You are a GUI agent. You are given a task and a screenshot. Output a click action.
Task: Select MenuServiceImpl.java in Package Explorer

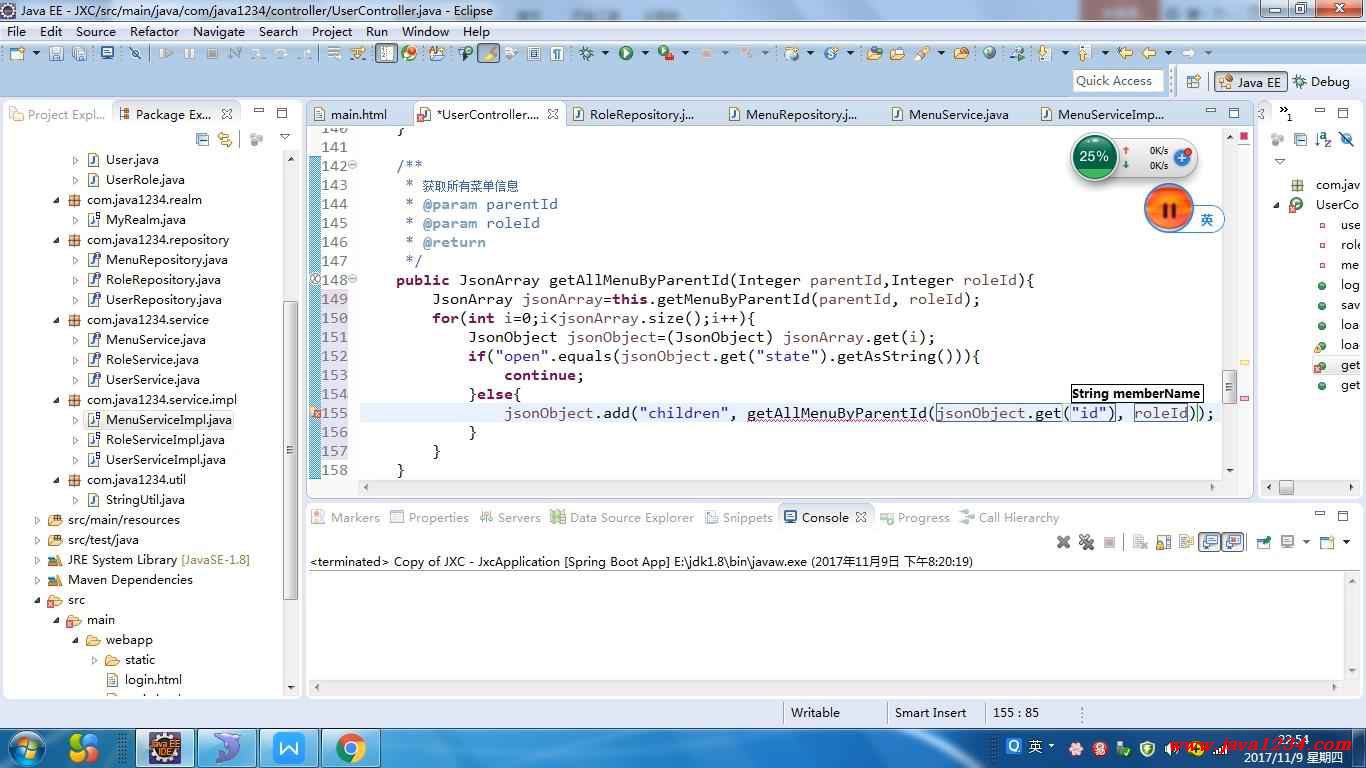(168, 419)
